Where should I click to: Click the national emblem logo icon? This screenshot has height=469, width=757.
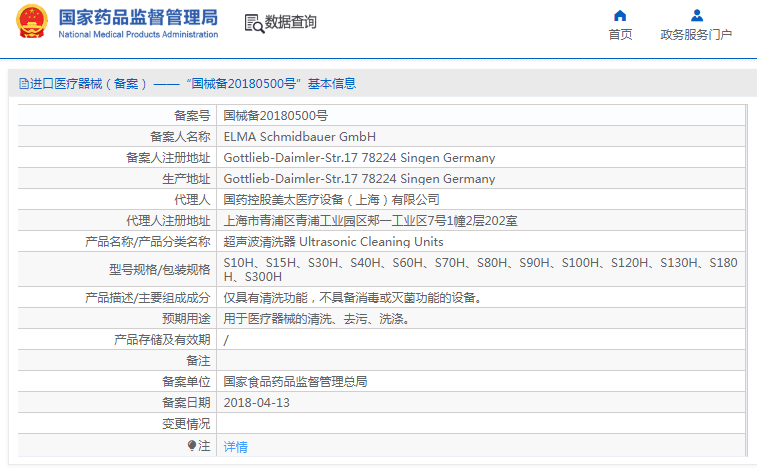[x=32, y=21]
